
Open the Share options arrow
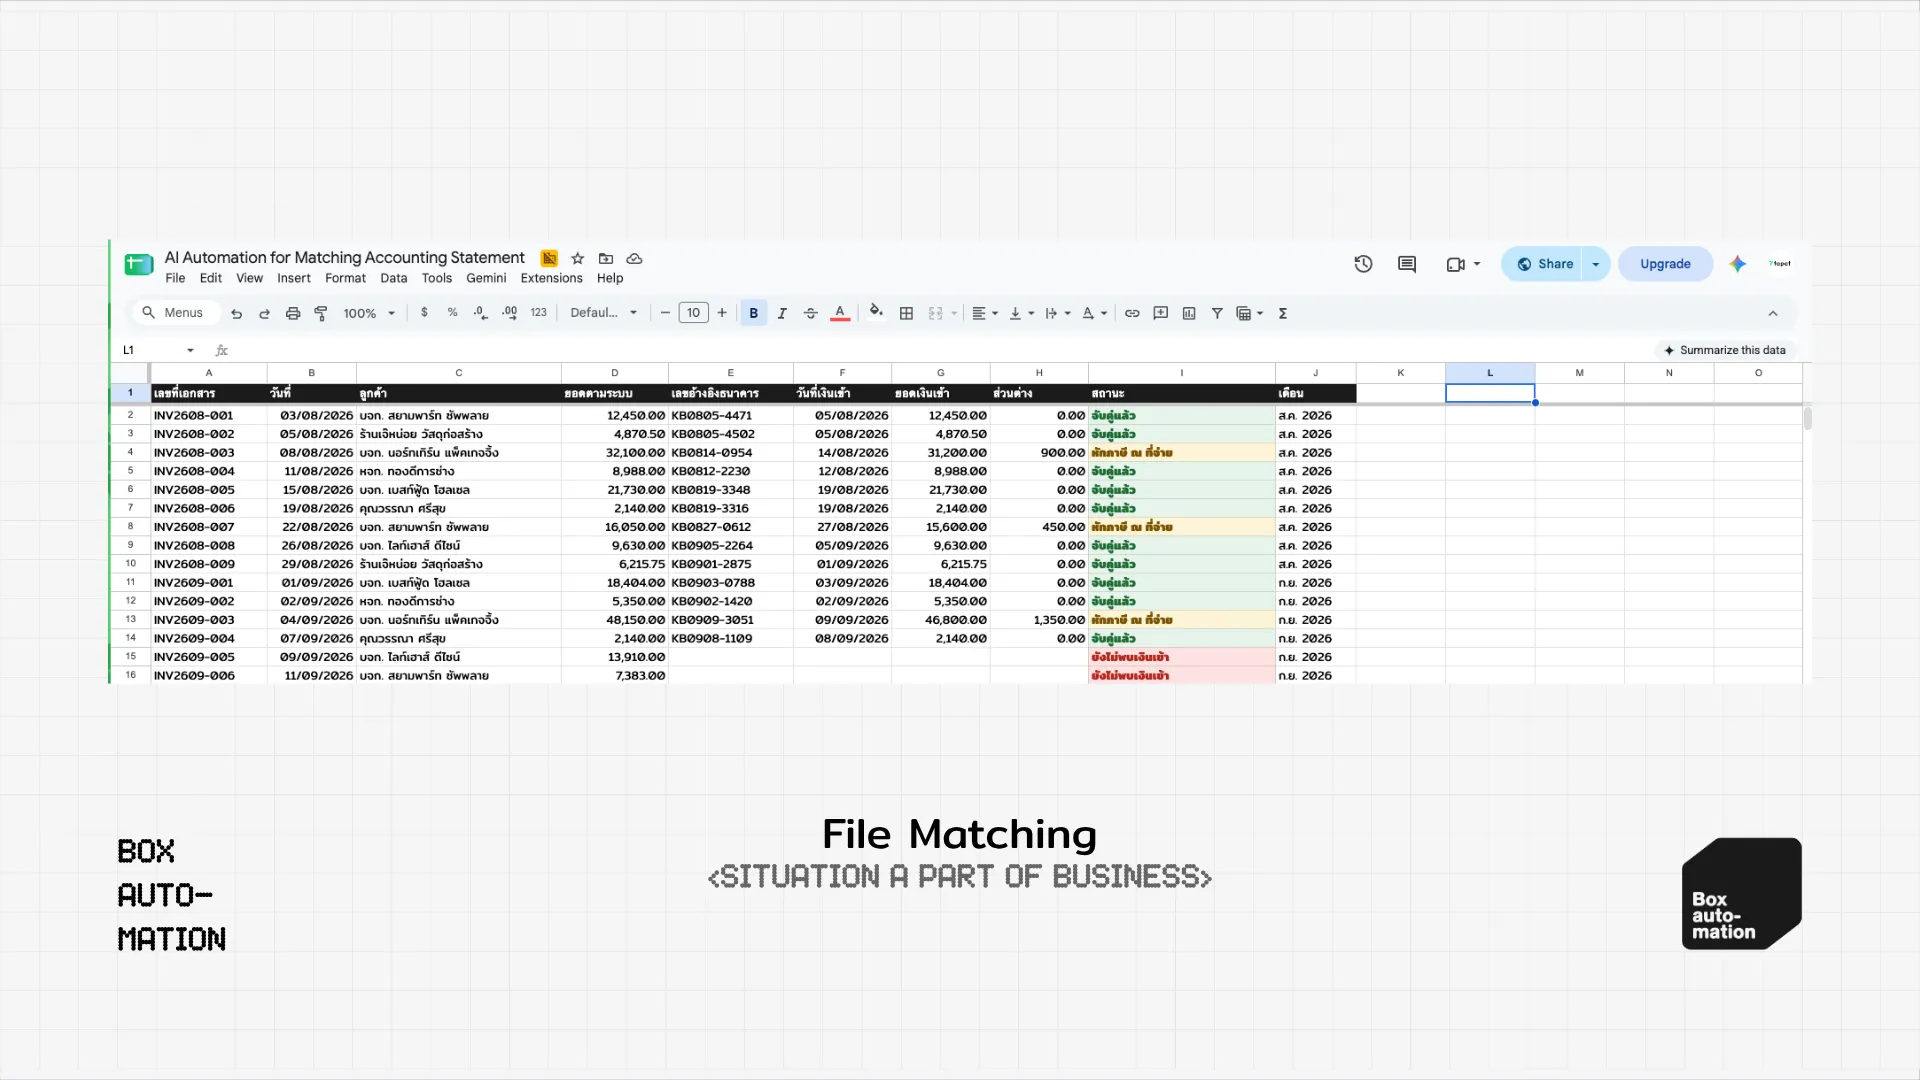[1595, 264]
